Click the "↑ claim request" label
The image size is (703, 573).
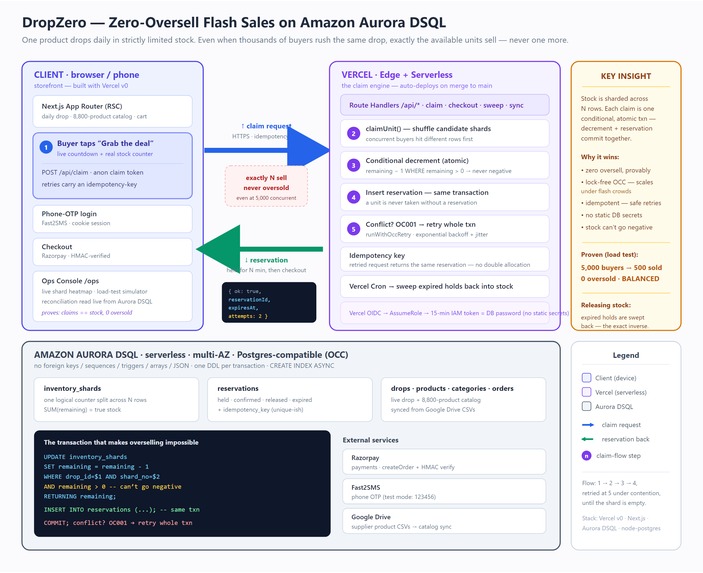point(266,126)
